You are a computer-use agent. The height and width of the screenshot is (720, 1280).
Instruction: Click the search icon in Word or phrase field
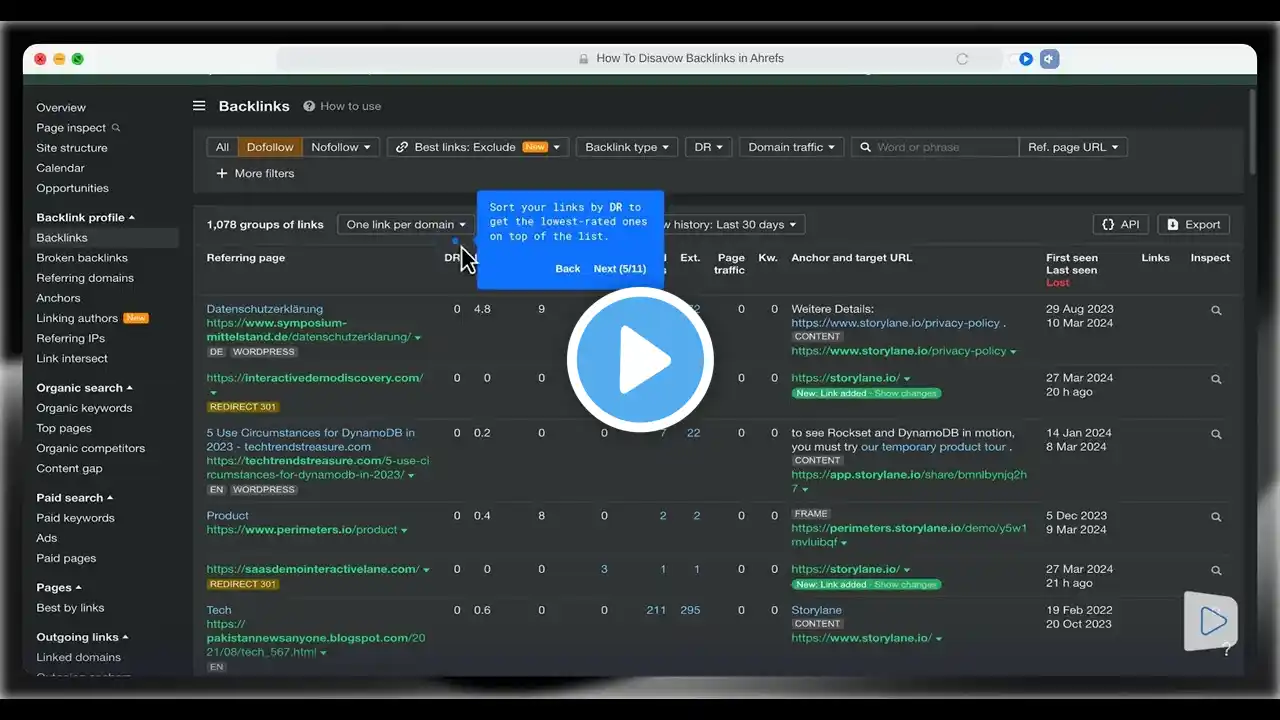click(864, 147)
